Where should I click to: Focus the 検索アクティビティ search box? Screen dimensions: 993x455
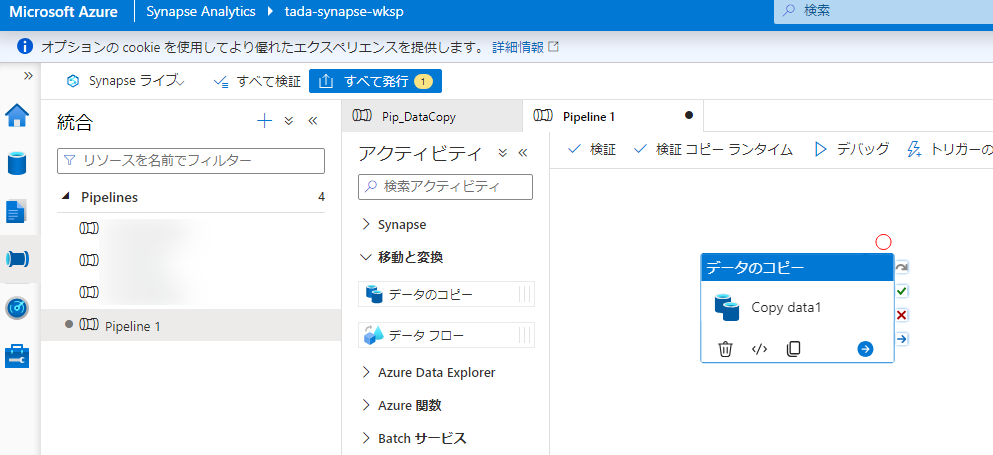pyautogui.click(x=445, y=186)
